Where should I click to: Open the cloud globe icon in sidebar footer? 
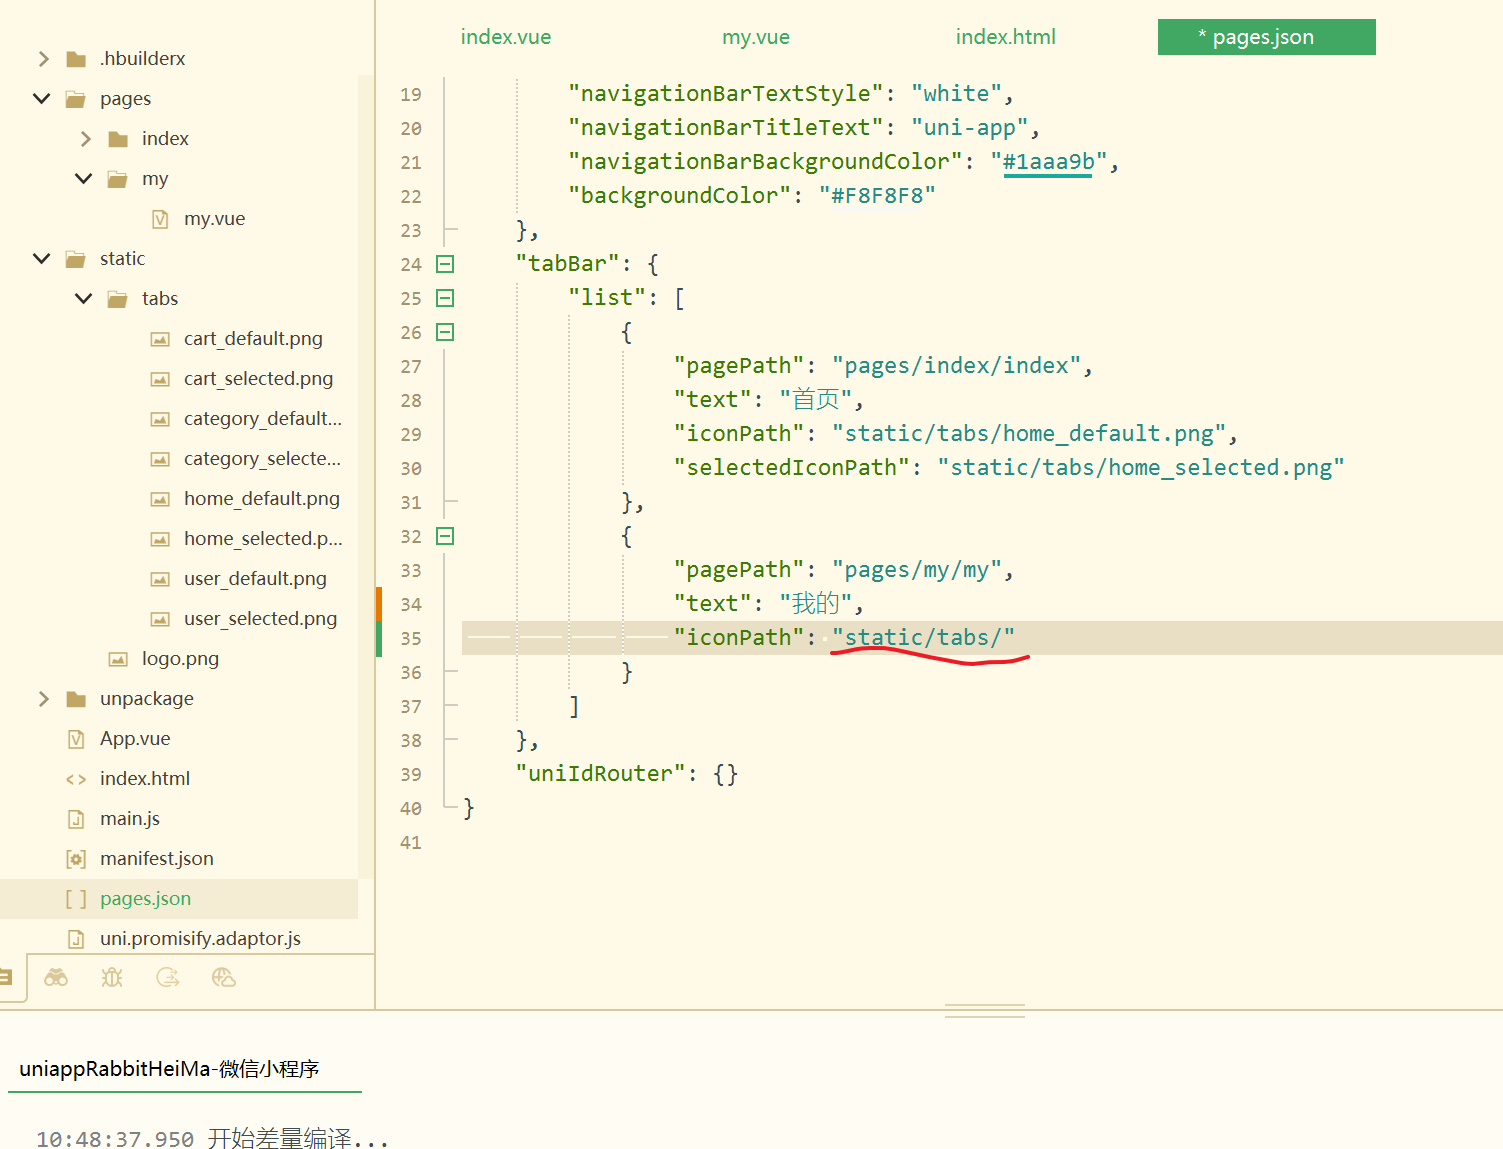click(224, 977)
